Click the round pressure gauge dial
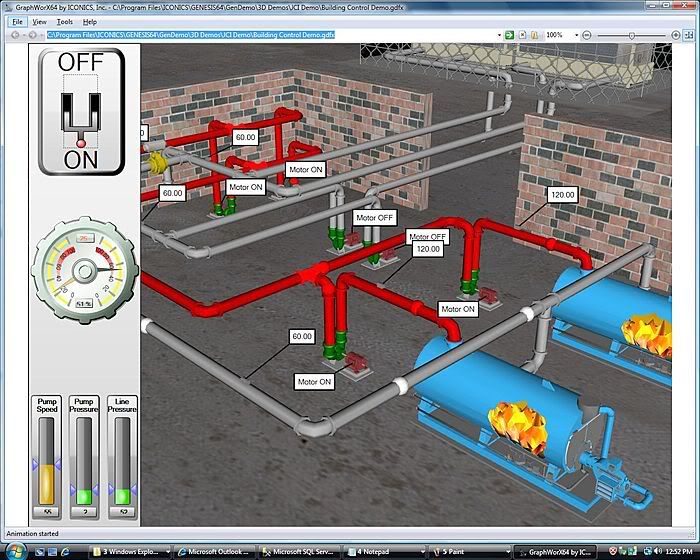 [x=84, y=271]
